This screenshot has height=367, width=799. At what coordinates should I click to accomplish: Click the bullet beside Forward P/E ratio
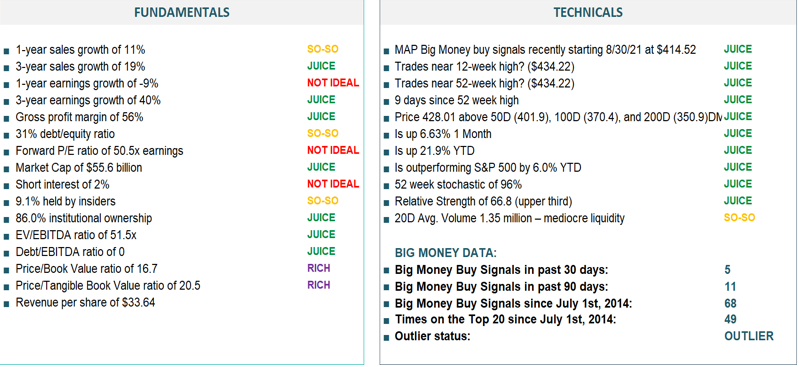[6, 152]
